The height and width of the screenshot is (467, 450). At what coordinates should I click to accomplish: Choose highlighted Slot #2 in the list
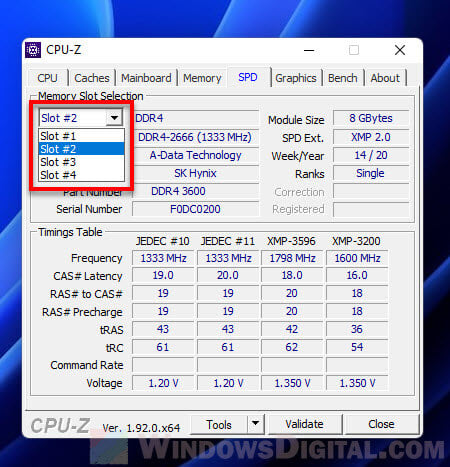(82, 149)
